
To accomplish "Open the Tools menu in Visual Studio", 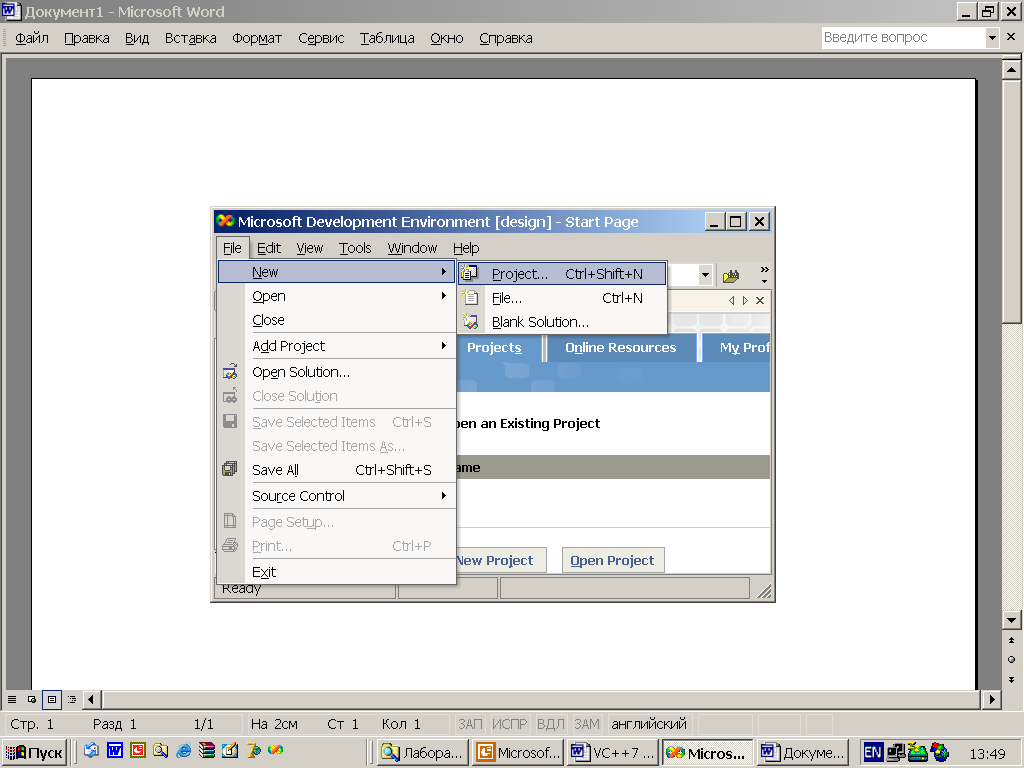I will 355,248.
